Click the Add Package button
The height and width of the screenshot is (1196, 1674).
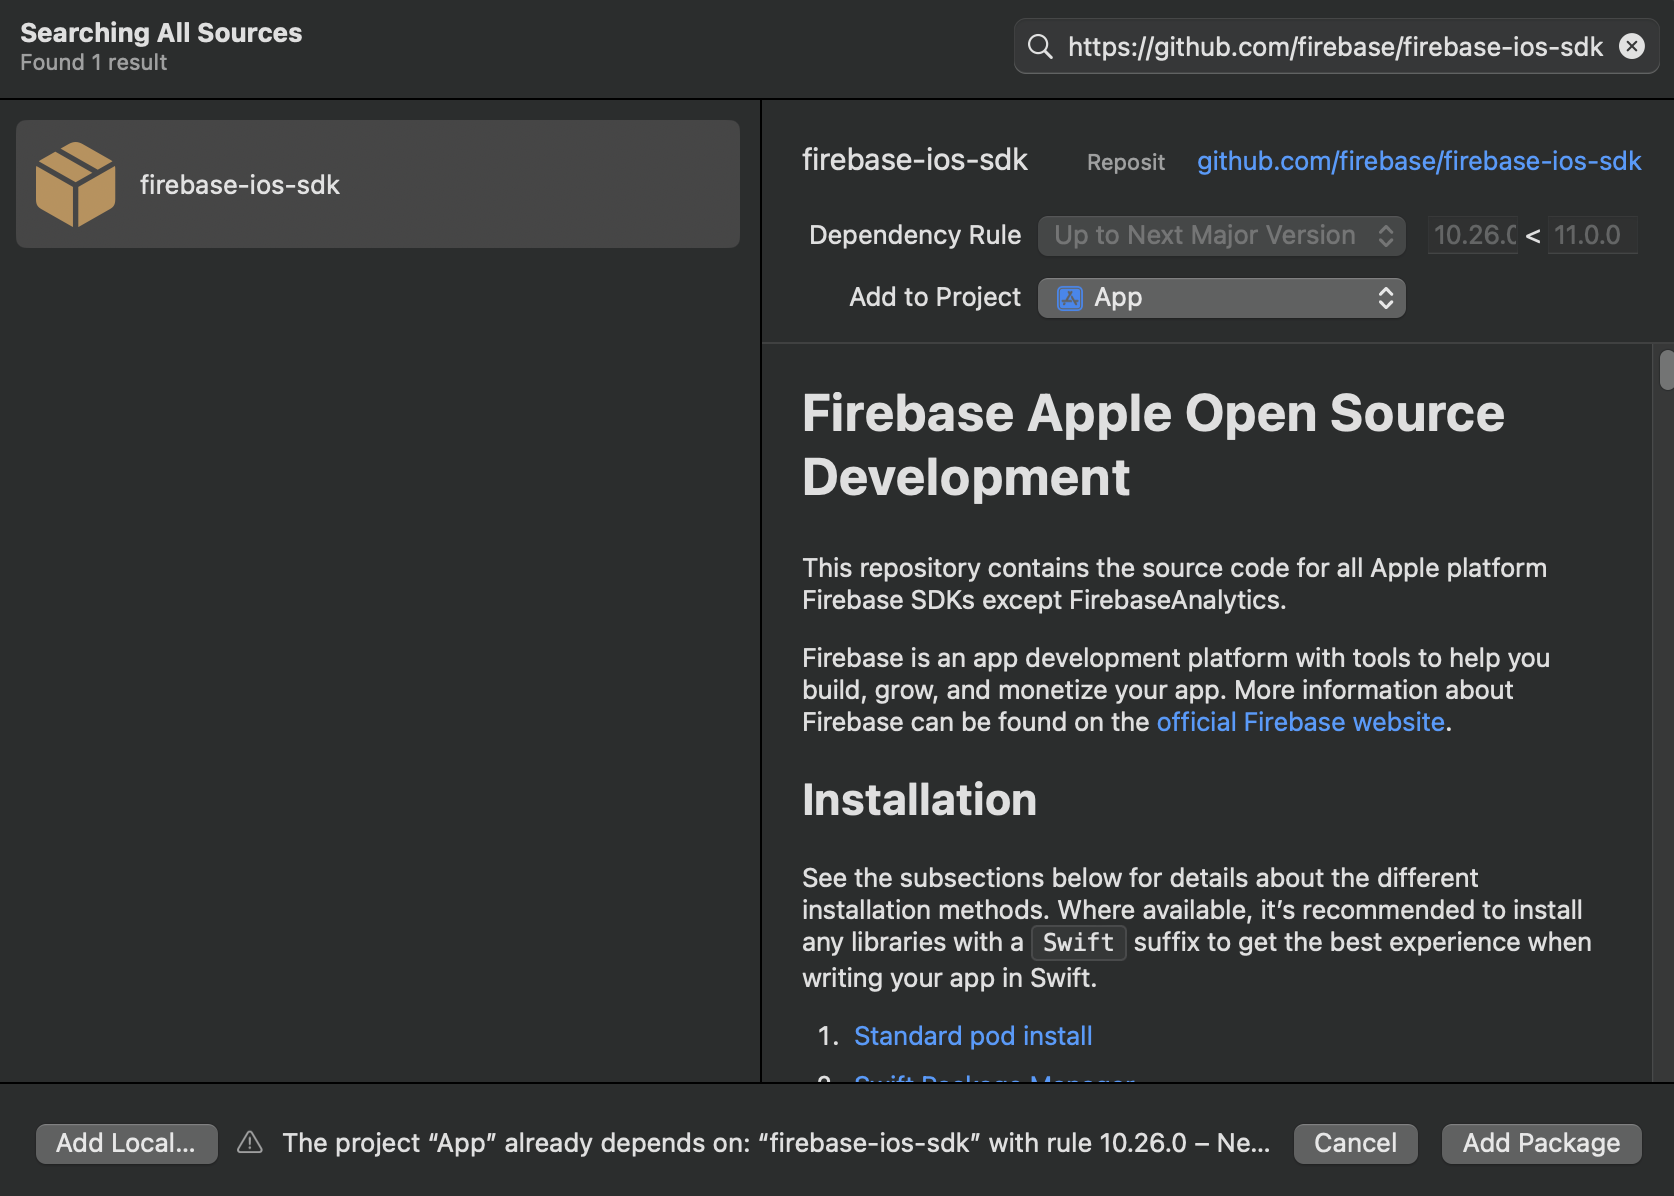tap(1541, 1143)
